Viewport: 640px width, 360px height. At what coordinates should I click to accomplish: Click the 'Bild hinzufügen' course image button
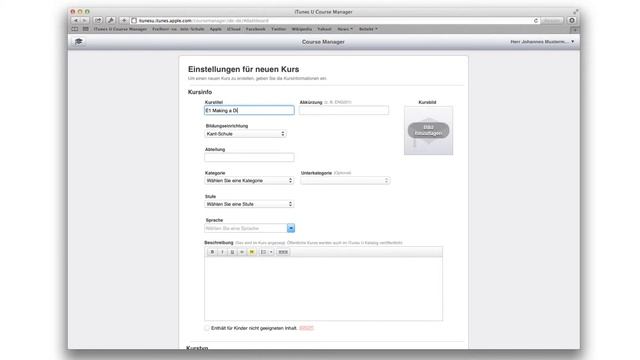click(x=429, y=130)
